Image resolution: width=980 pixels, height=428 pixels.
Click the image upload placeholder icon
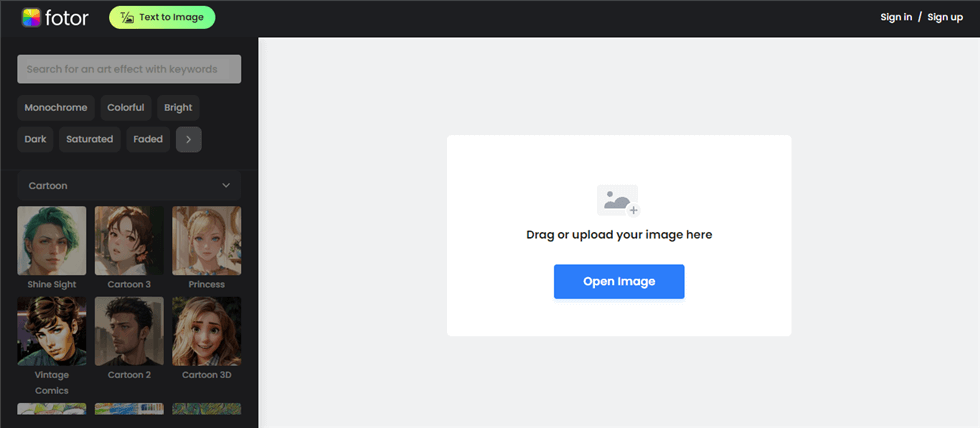point(618,201)
